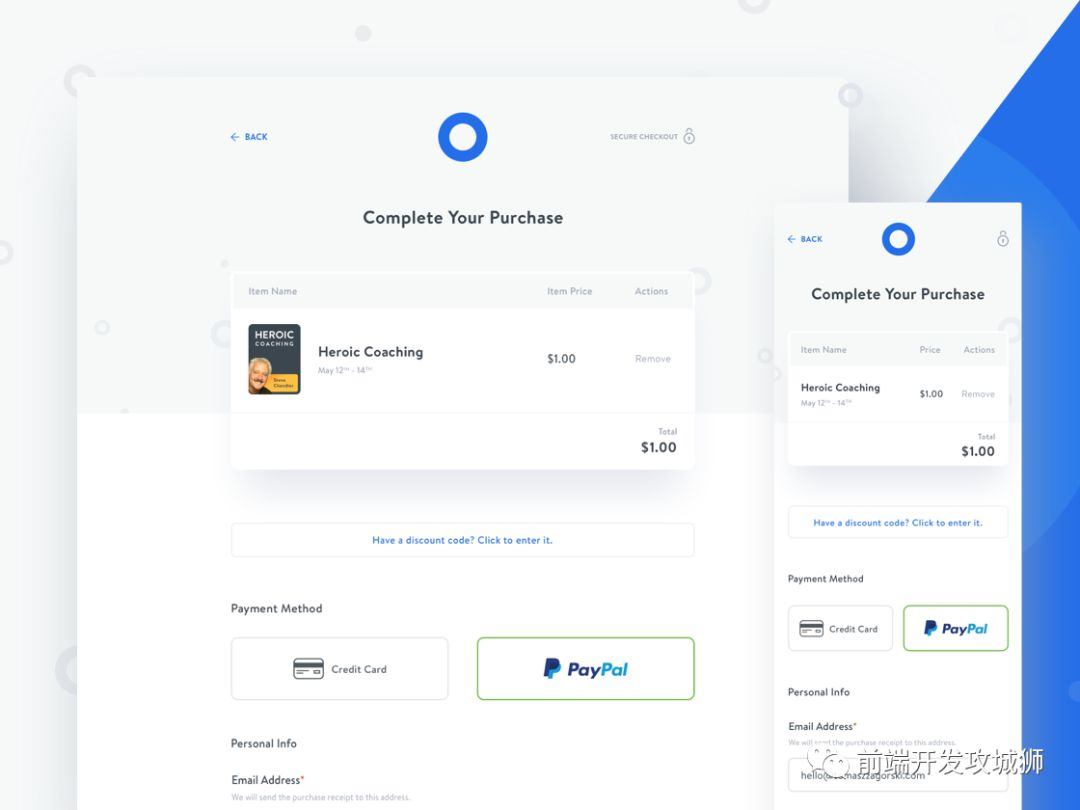Screen dimensions: 1080x810
Task: Select the PayPal payment method in desktop view
Action: (585, 669)
